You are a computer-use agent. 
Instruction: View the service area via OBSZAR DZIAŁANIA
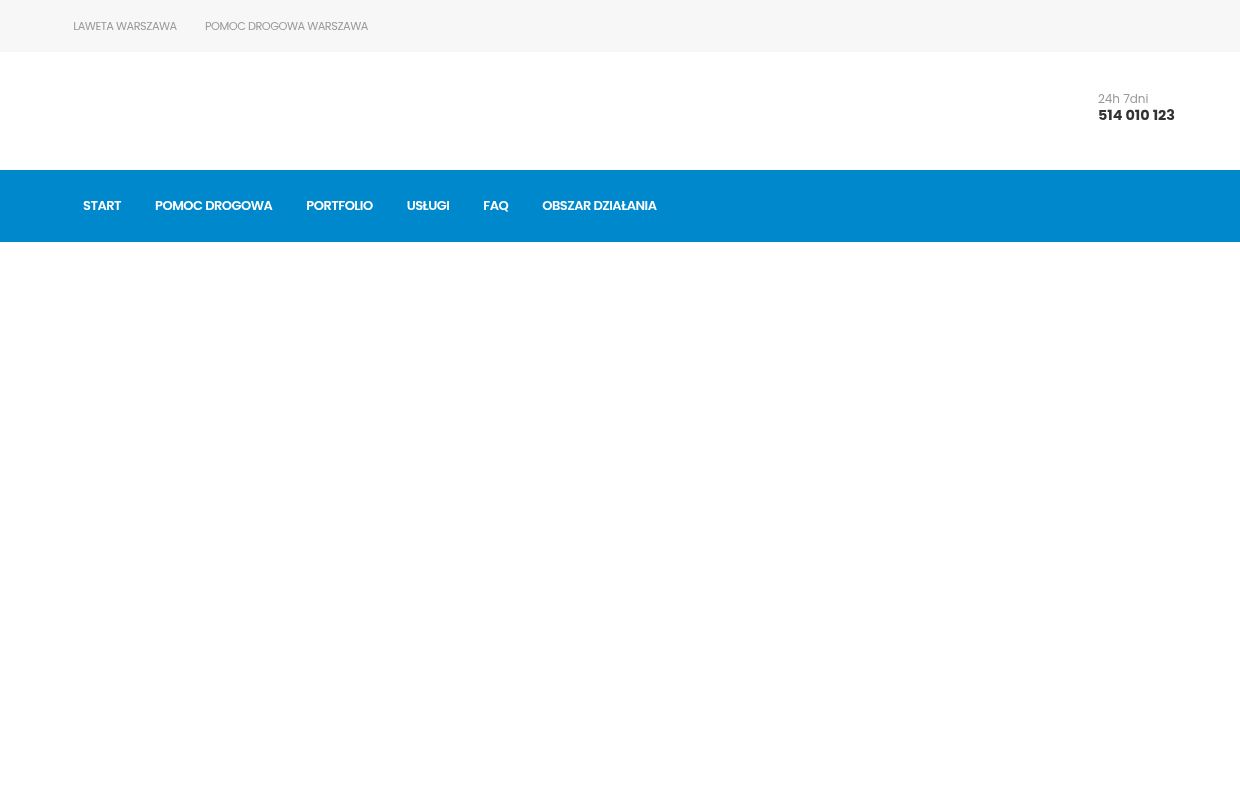coord(599,206)
